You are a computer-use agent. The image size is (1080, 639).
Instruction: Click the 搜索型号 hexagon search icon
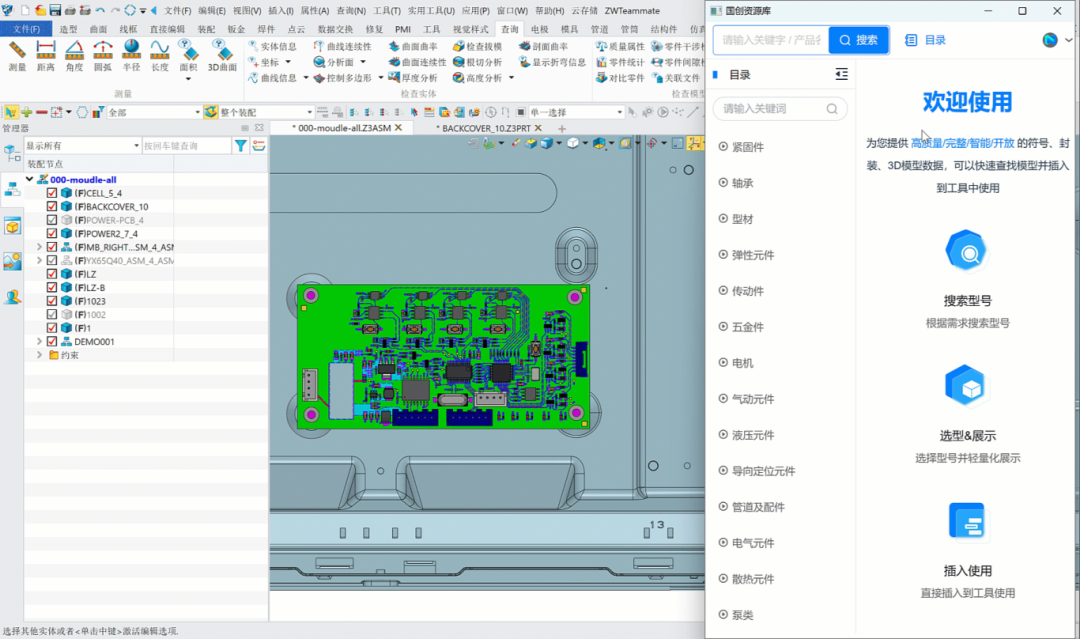point(967,252)
